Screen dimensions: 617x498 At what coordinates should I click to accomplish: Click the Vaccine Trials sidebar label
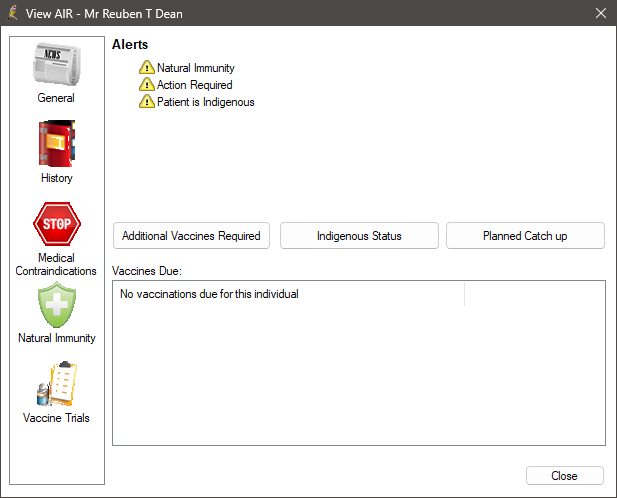(56, 418)
